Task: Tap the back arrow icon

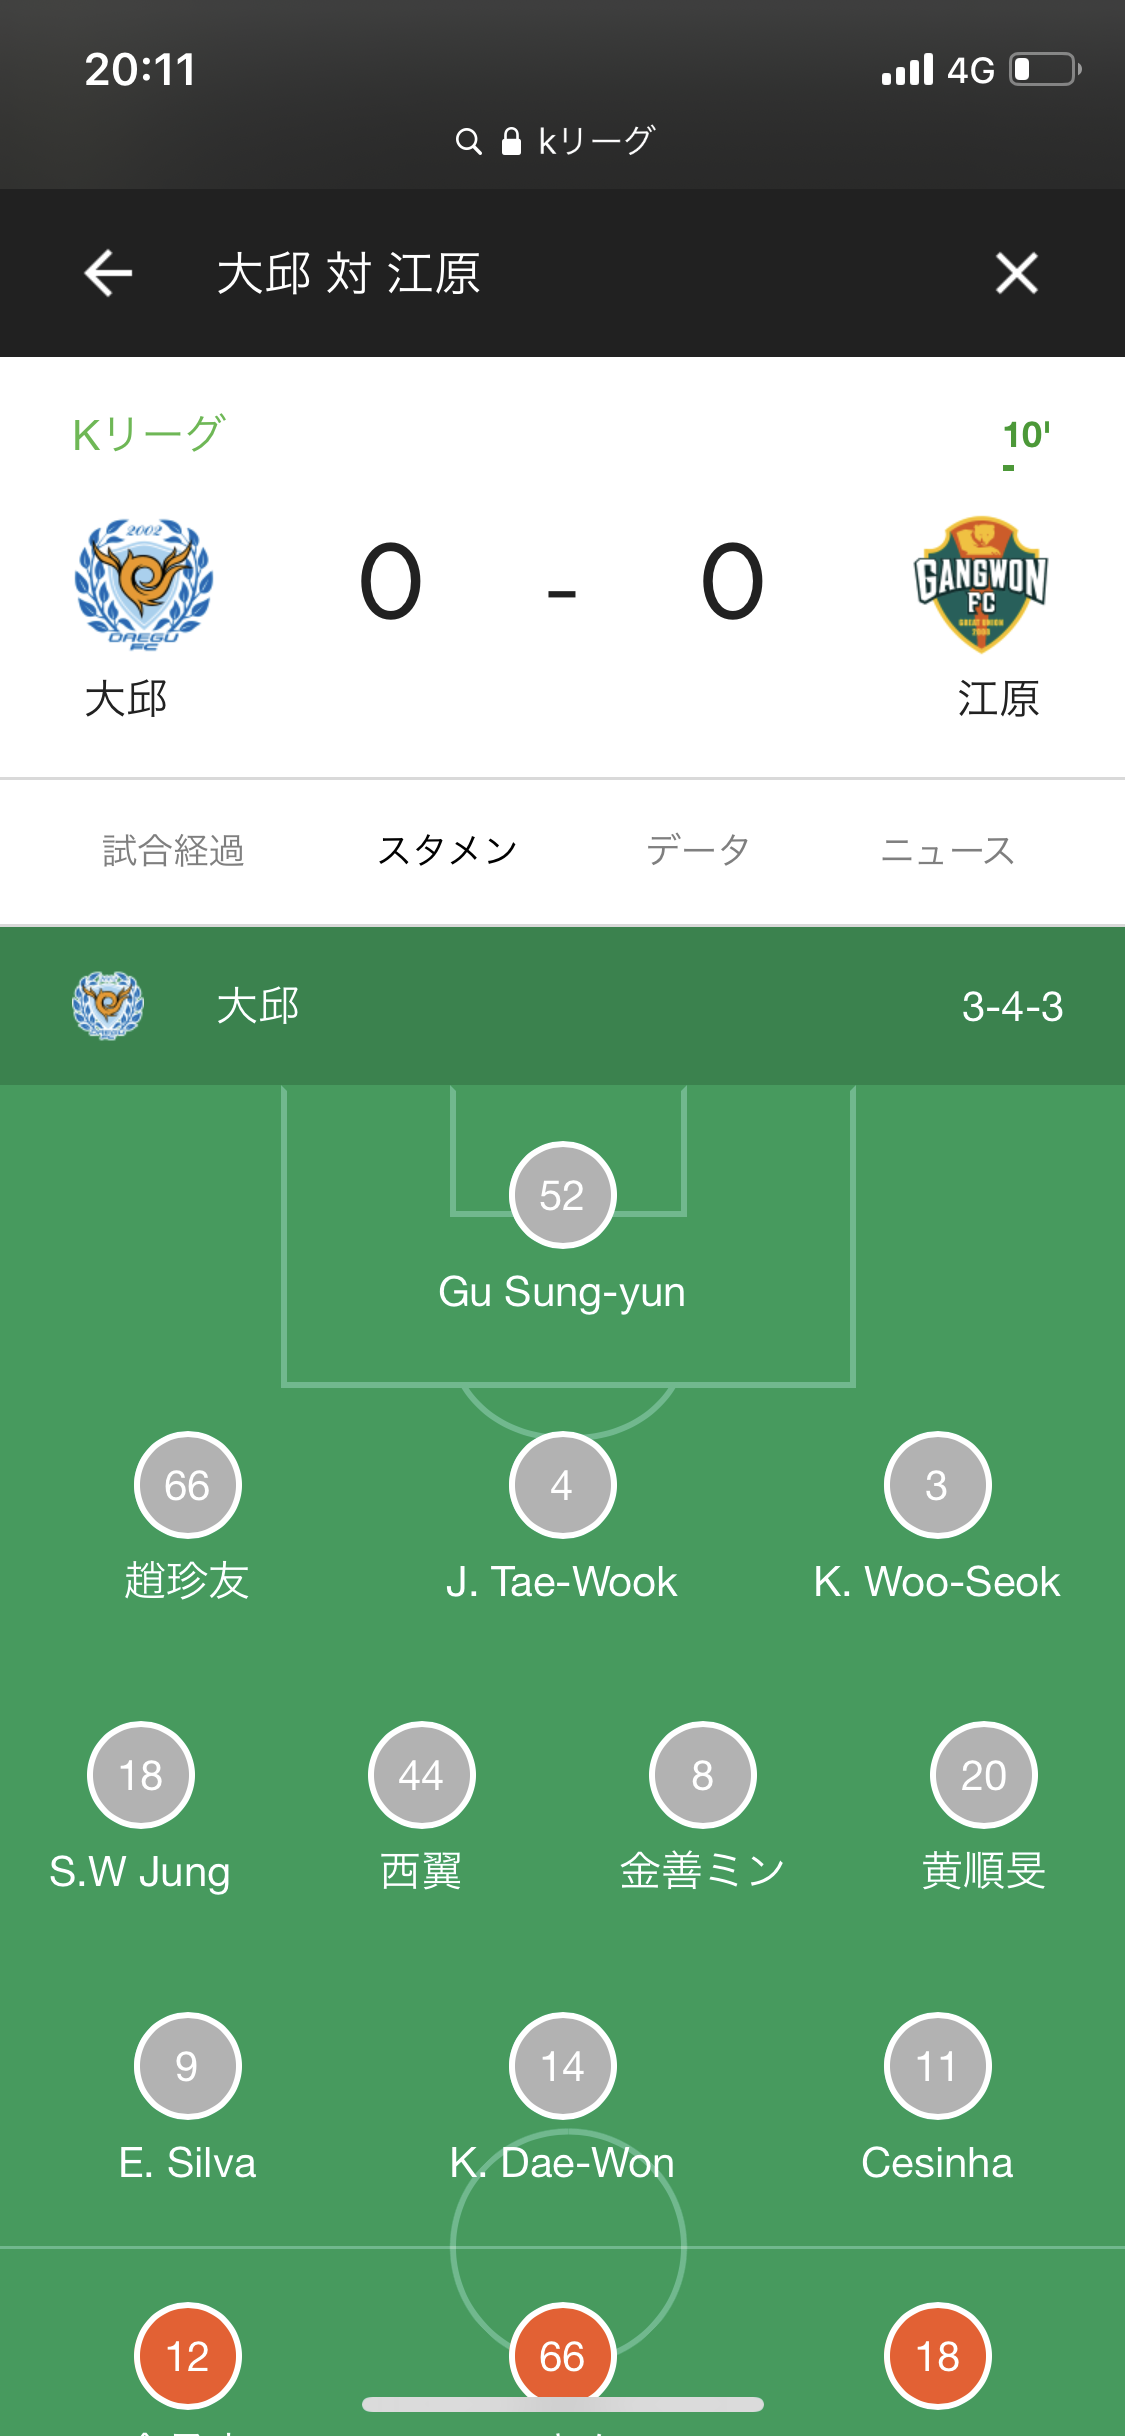Action: point(109,273)
